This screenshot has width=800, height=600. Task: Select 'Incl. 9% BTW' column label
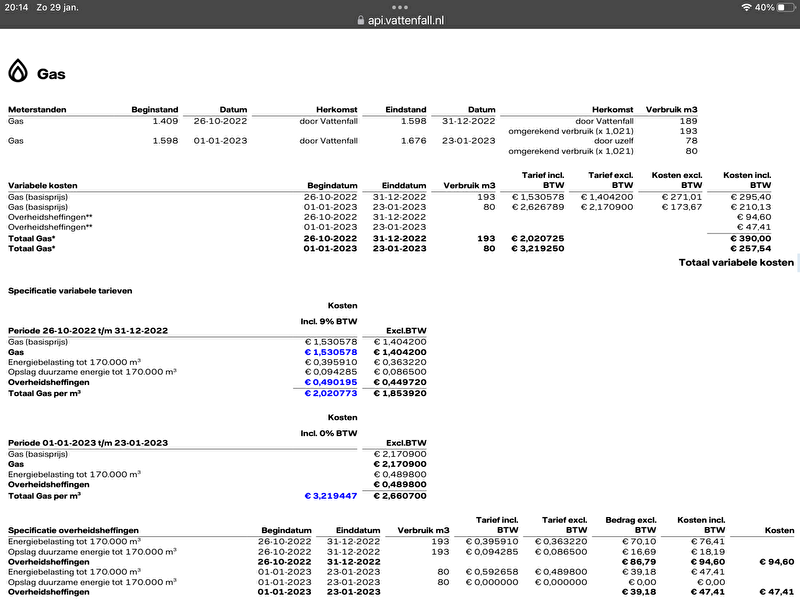click(x=329, y=321)
